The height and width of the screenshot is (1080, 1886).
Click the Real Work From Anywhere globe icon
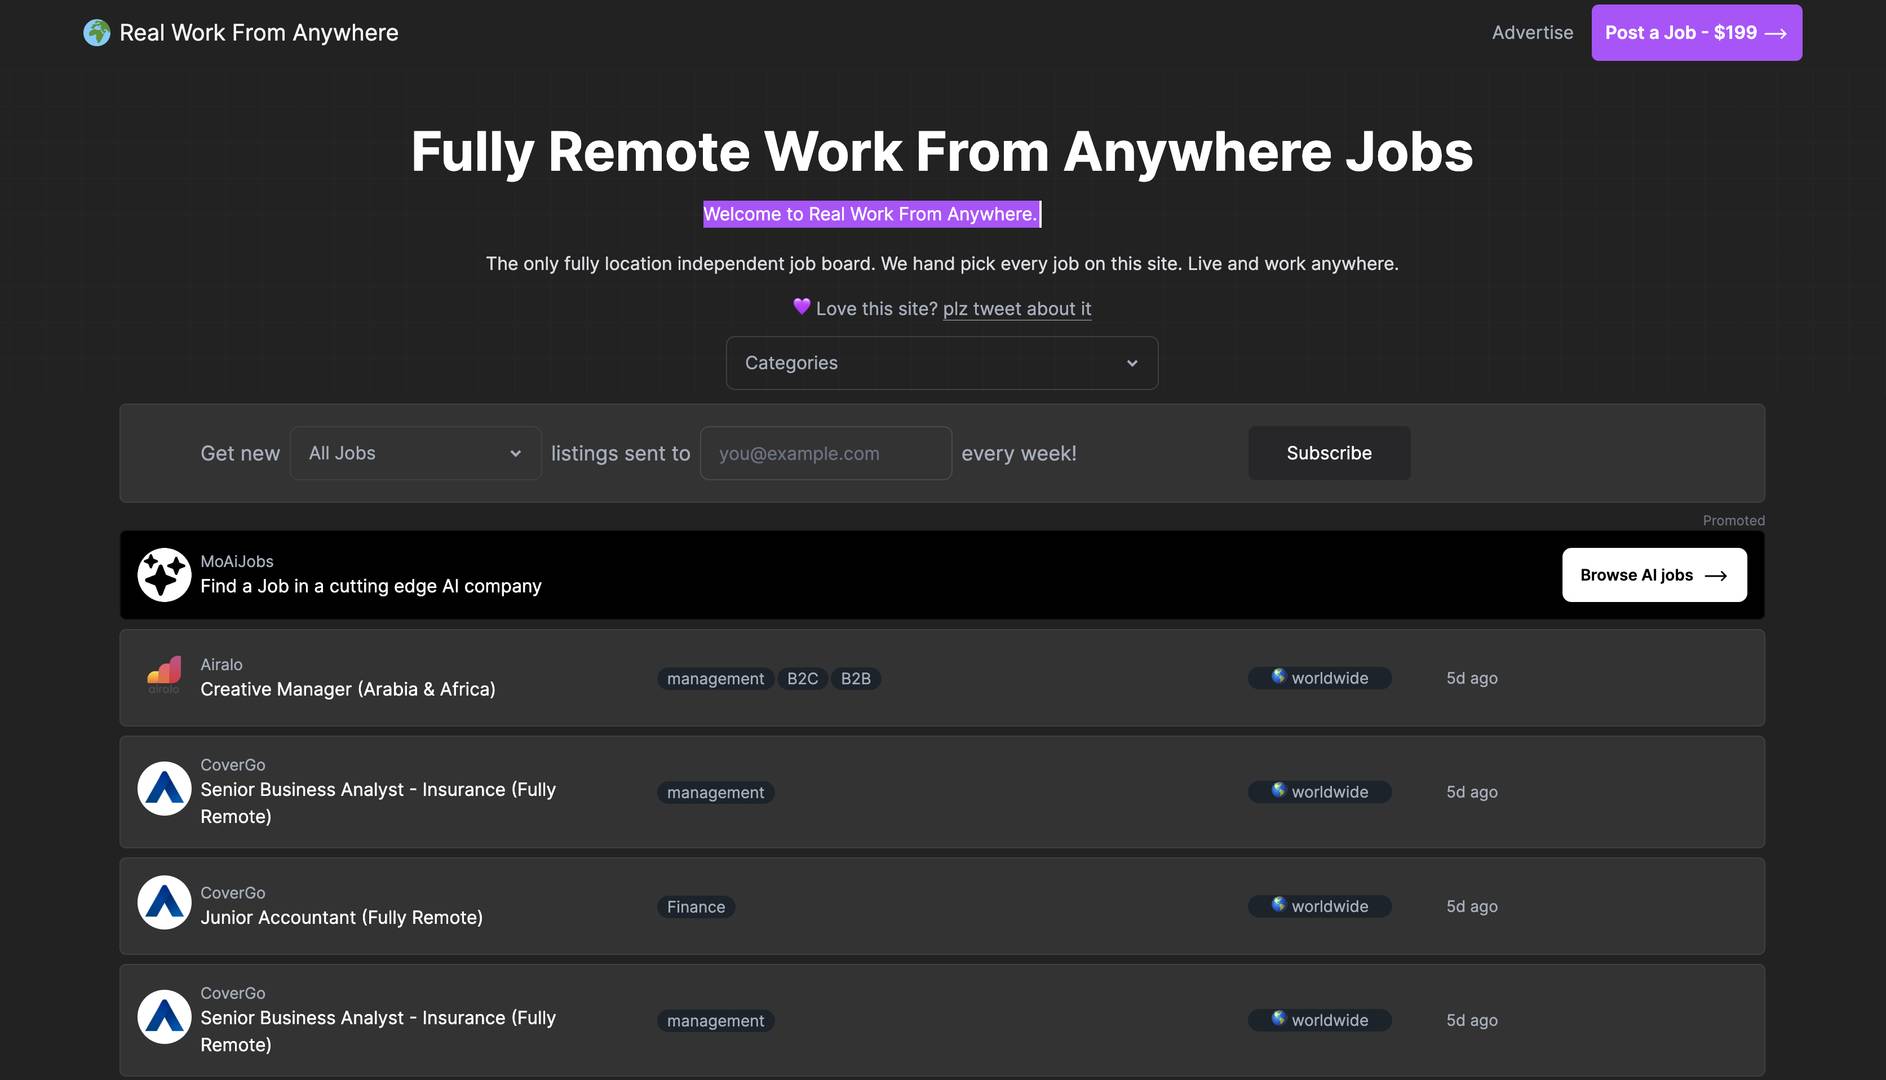pos(96,32)
